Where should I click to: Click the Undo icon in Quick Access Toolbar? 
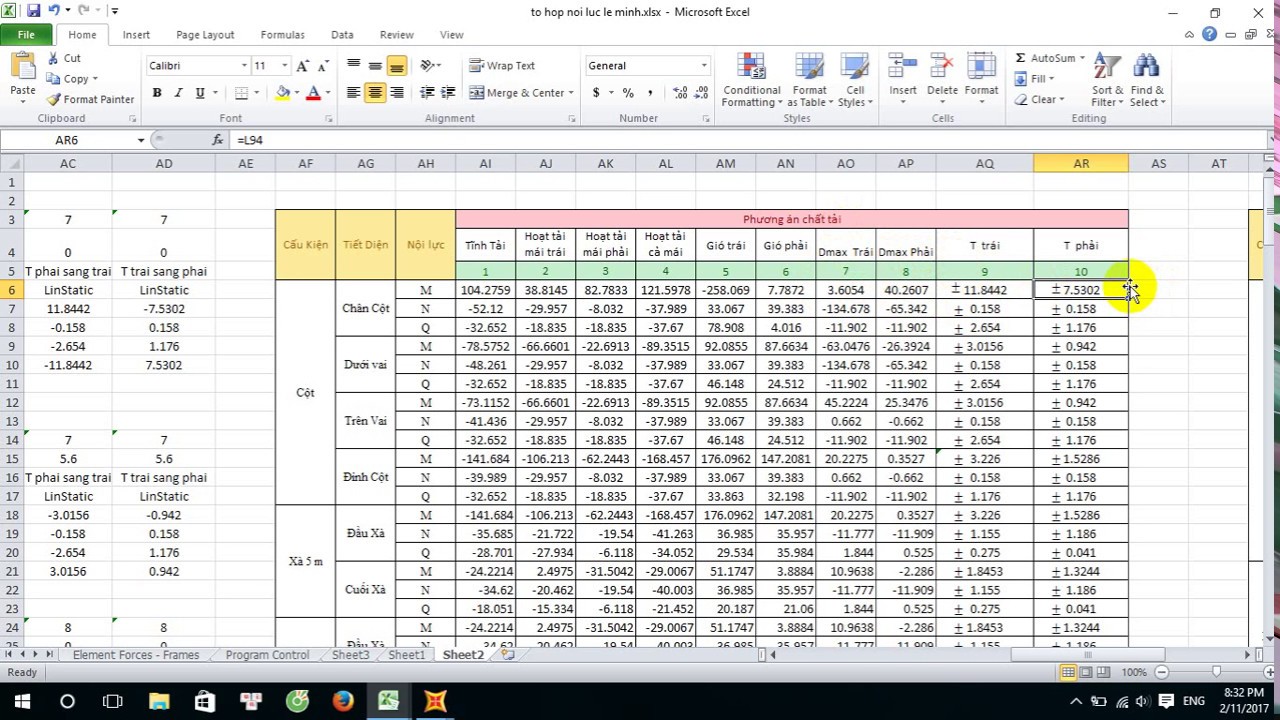(53, 11)
